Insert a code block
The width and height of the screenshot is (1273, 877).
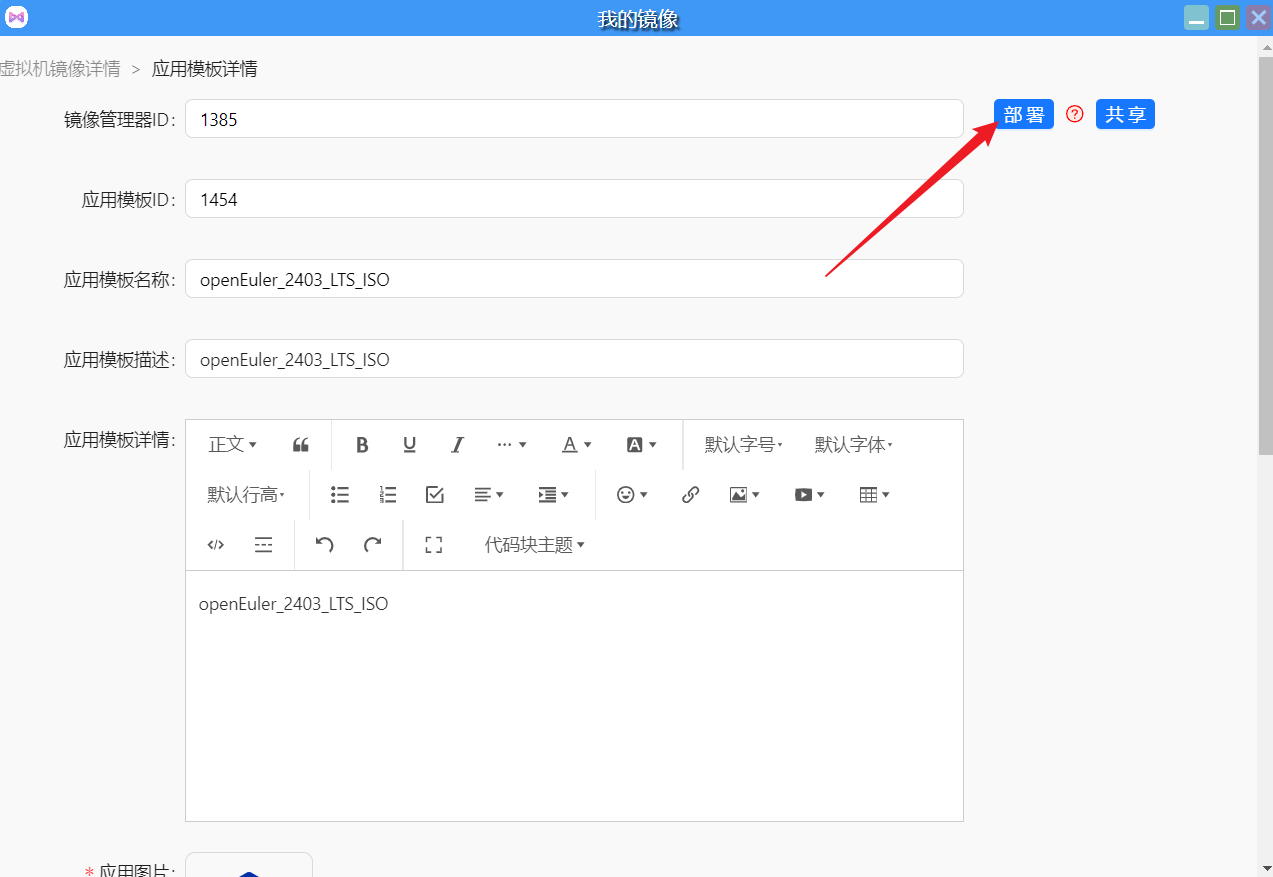coord(215,545)
